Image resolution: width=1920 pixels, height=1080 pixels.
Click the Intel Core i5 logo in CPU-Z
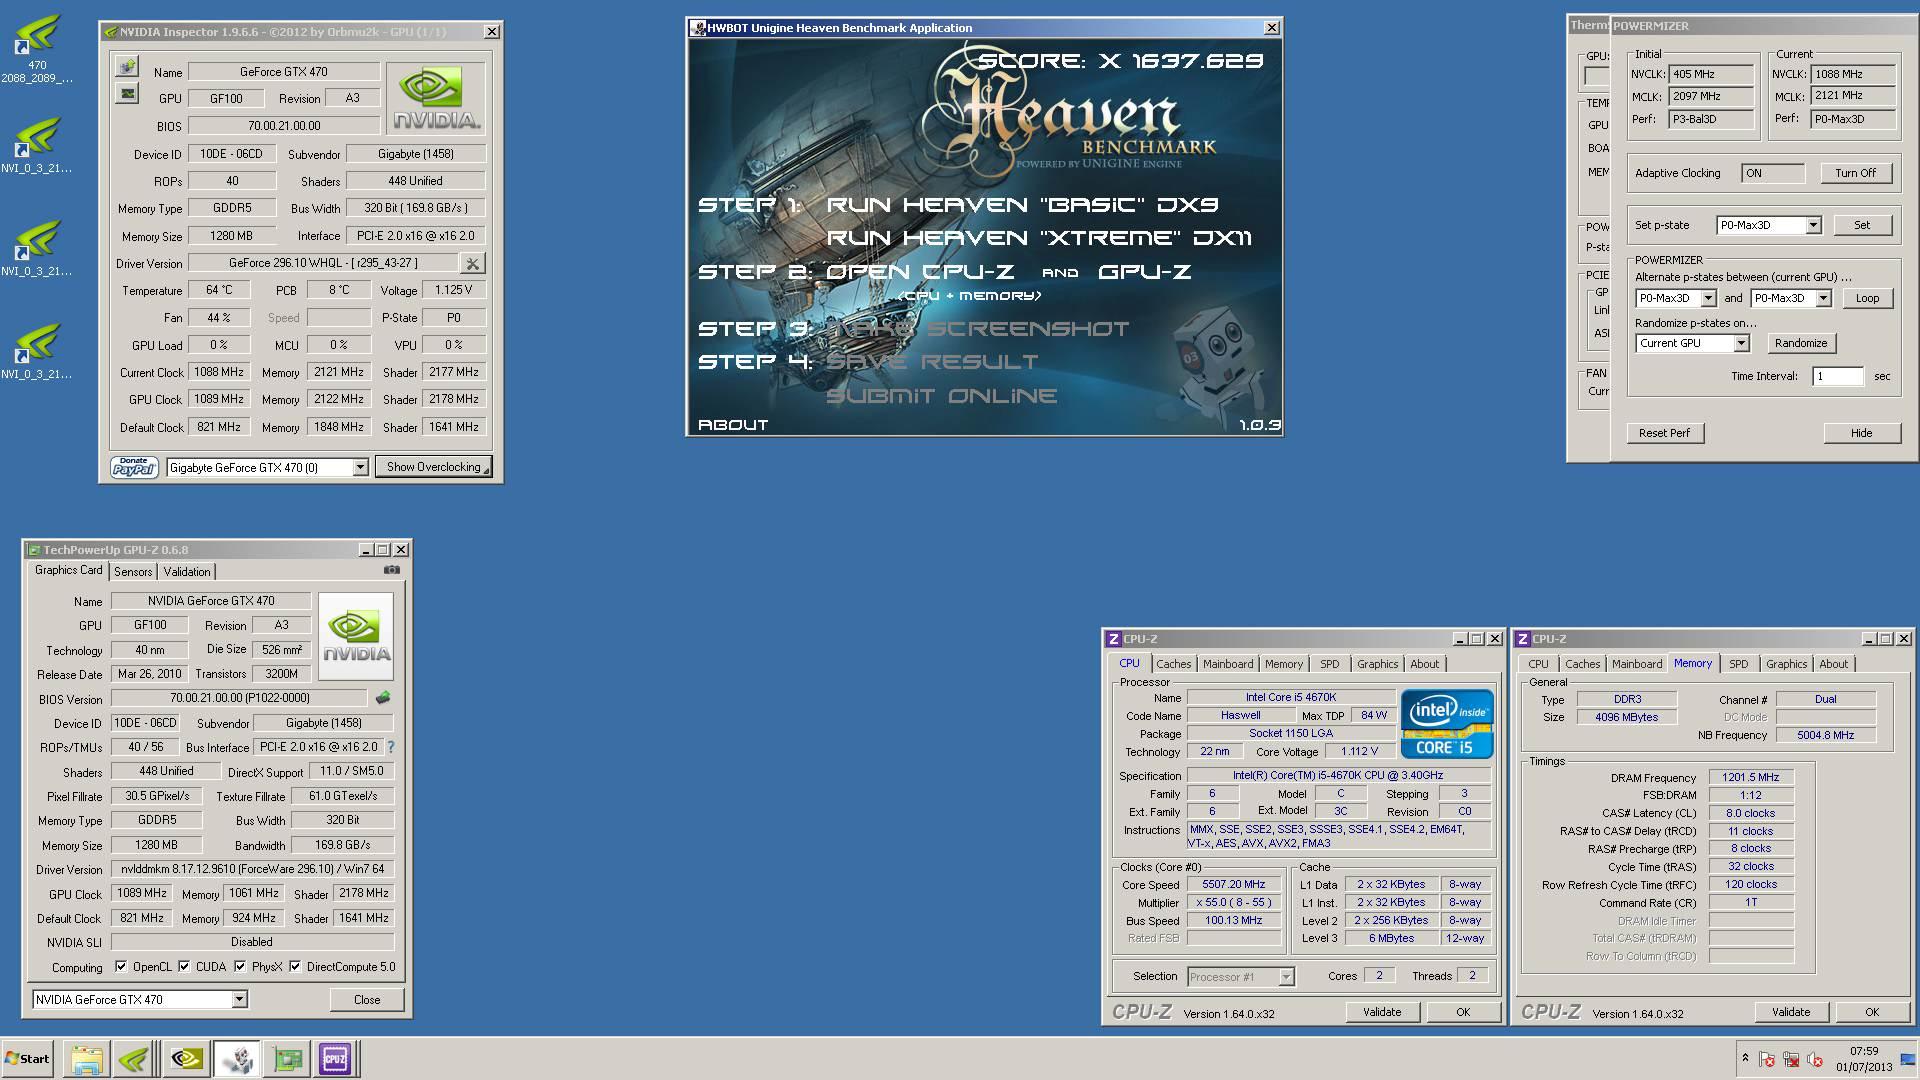(1447, 723)
